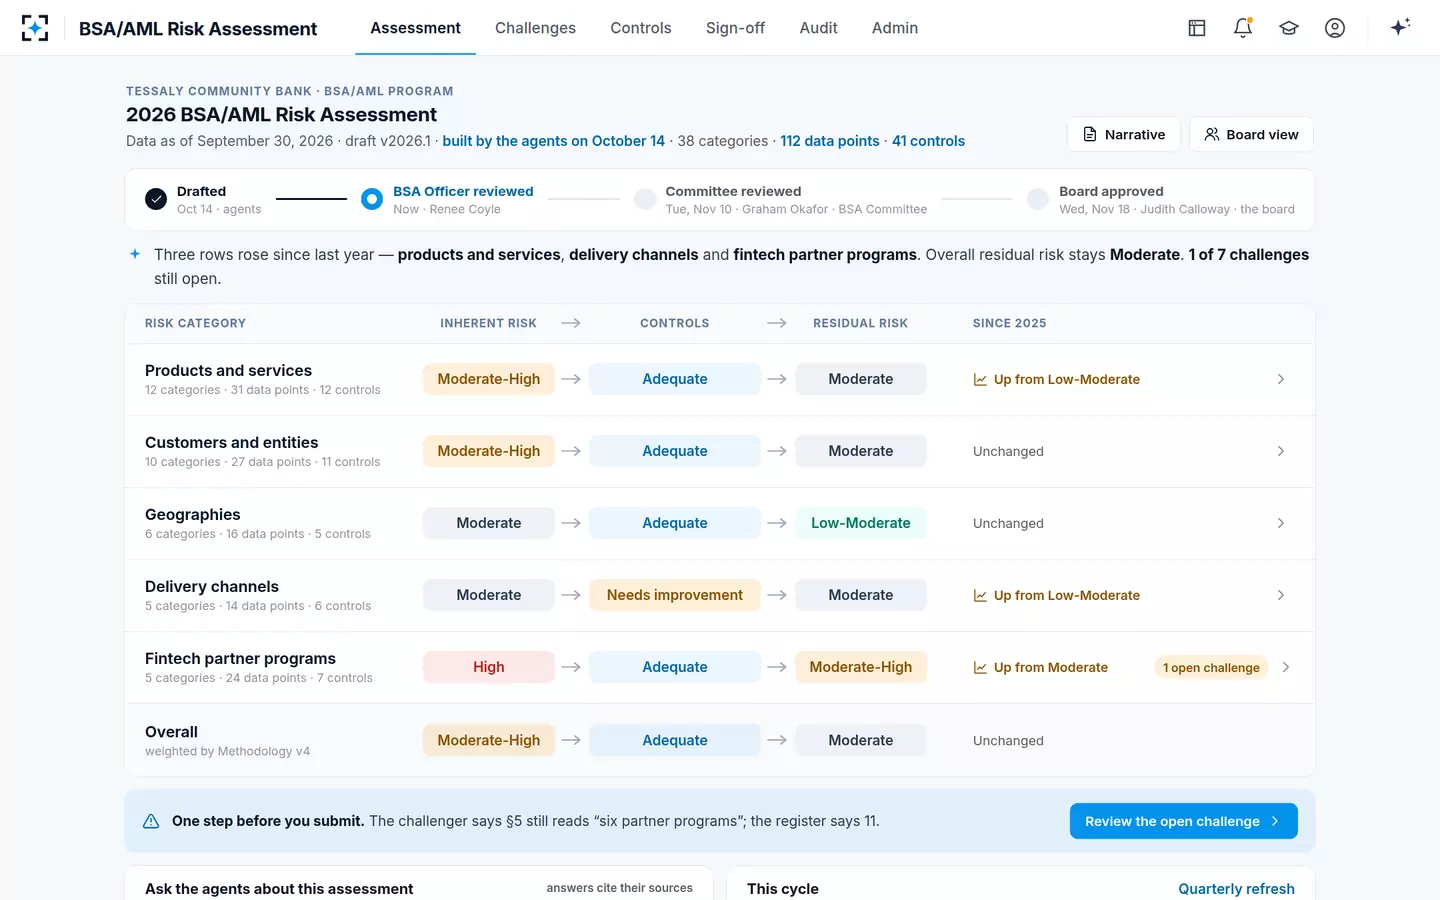The width and height of the screenshot is (1440, 900).
Task: Open the layout panel icon in header
Action: coord(1197,28)
